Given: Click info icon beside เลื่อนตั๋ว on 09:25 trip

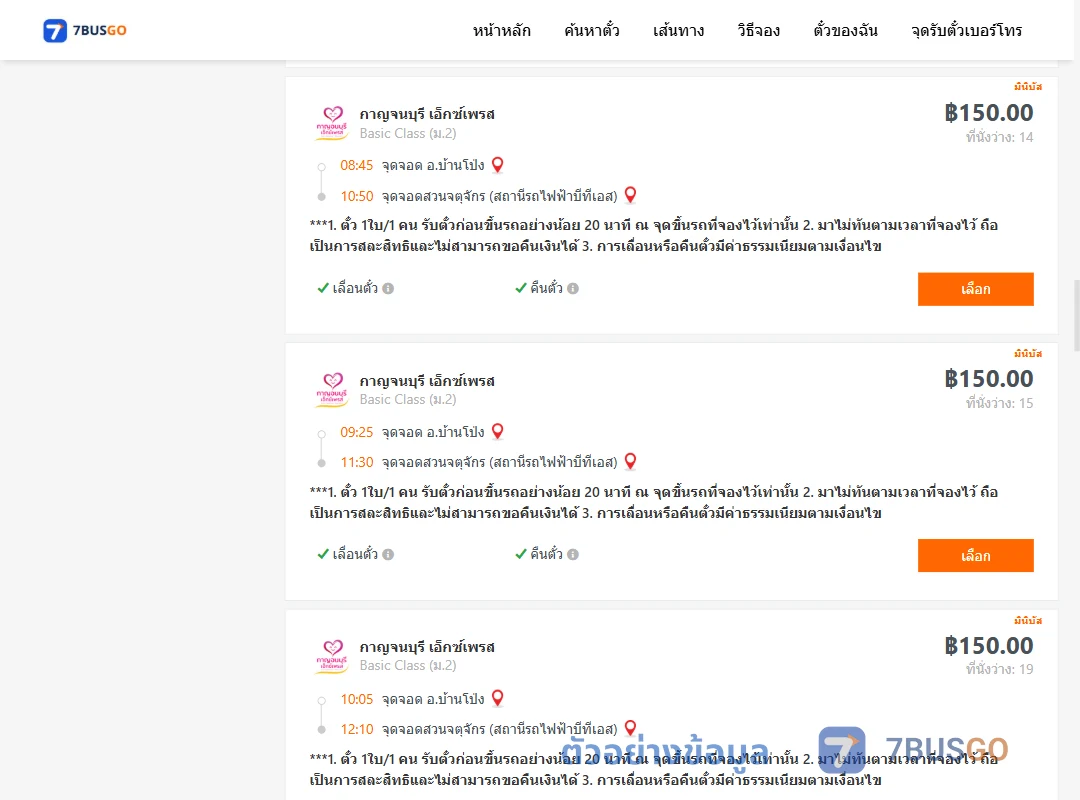Looking at the screenshot, I should pos(388,555).
